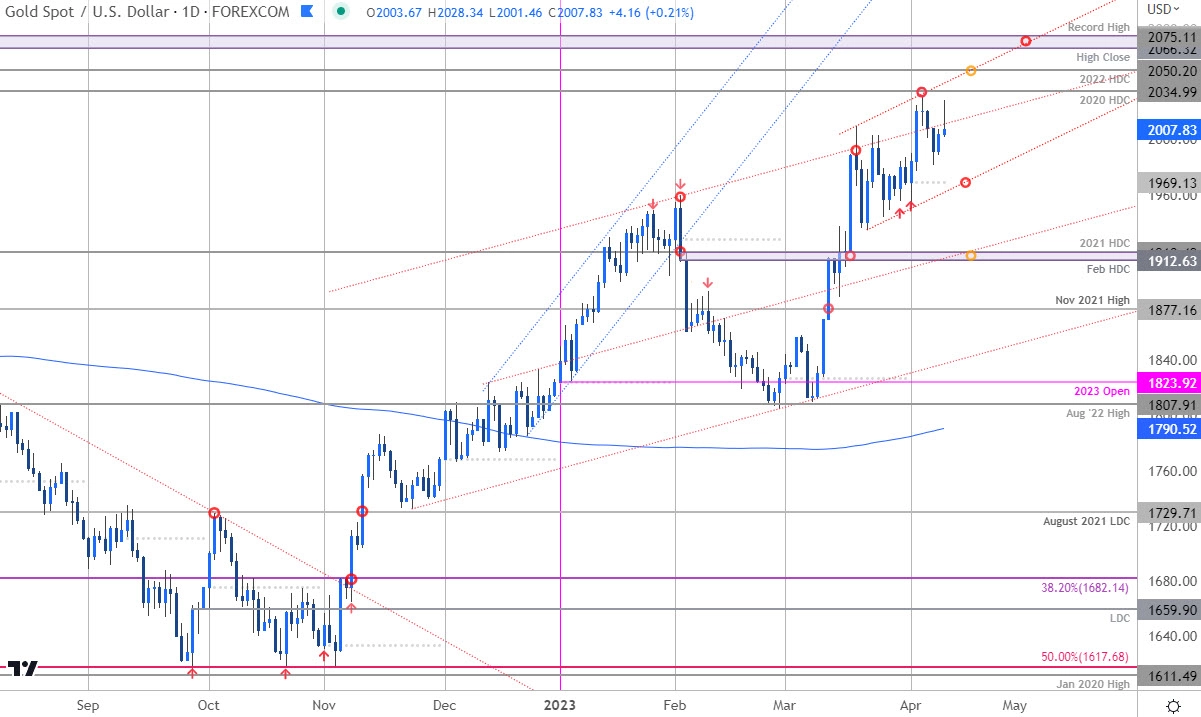The width and height of the screenshot is (1201, 717).
Task: Click the red circle marker on Record High zone
Action: pyautogui.click(x=1025, y=41)
